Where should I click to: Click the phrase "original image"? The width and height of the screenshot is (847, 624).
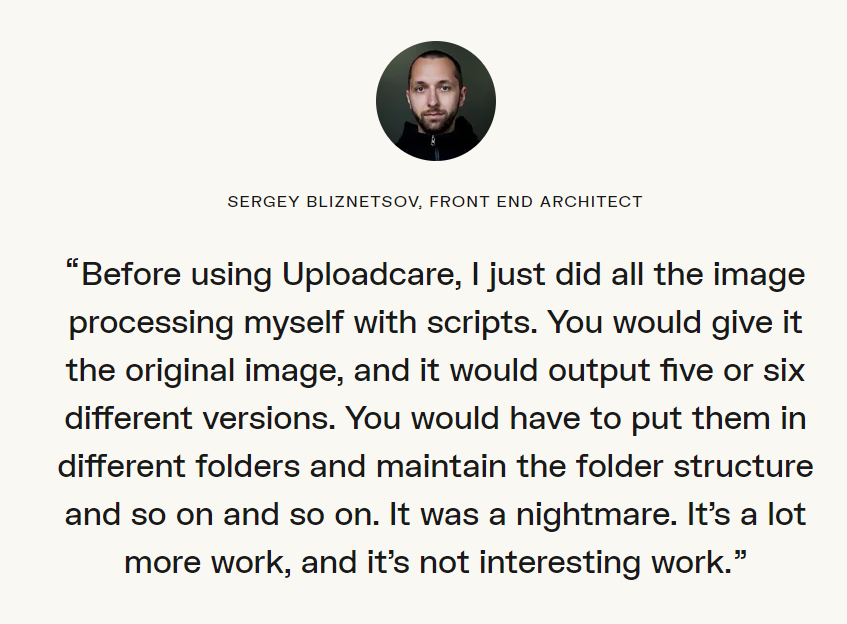232,372
